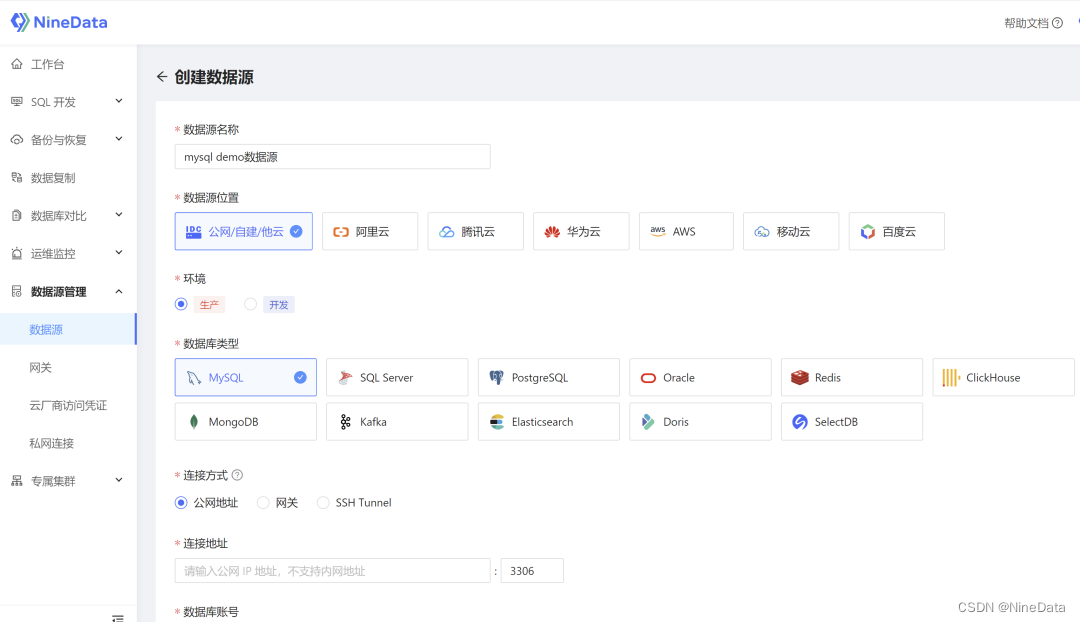This screenshot has height=622, width=1080.
Task: Click the help question mark next to 连接方式
Action: (237, 475)
